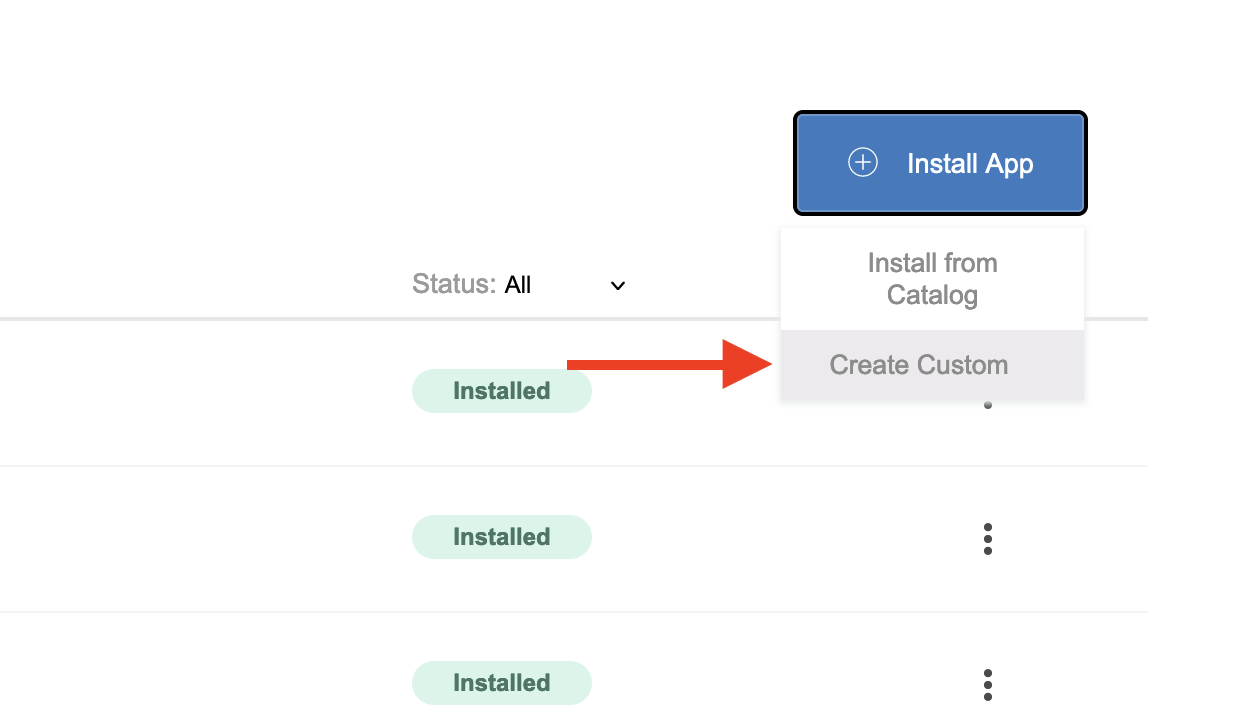The image size is (1260, 728).
Task: Click the Status: All label text
Action: point(471,284)
